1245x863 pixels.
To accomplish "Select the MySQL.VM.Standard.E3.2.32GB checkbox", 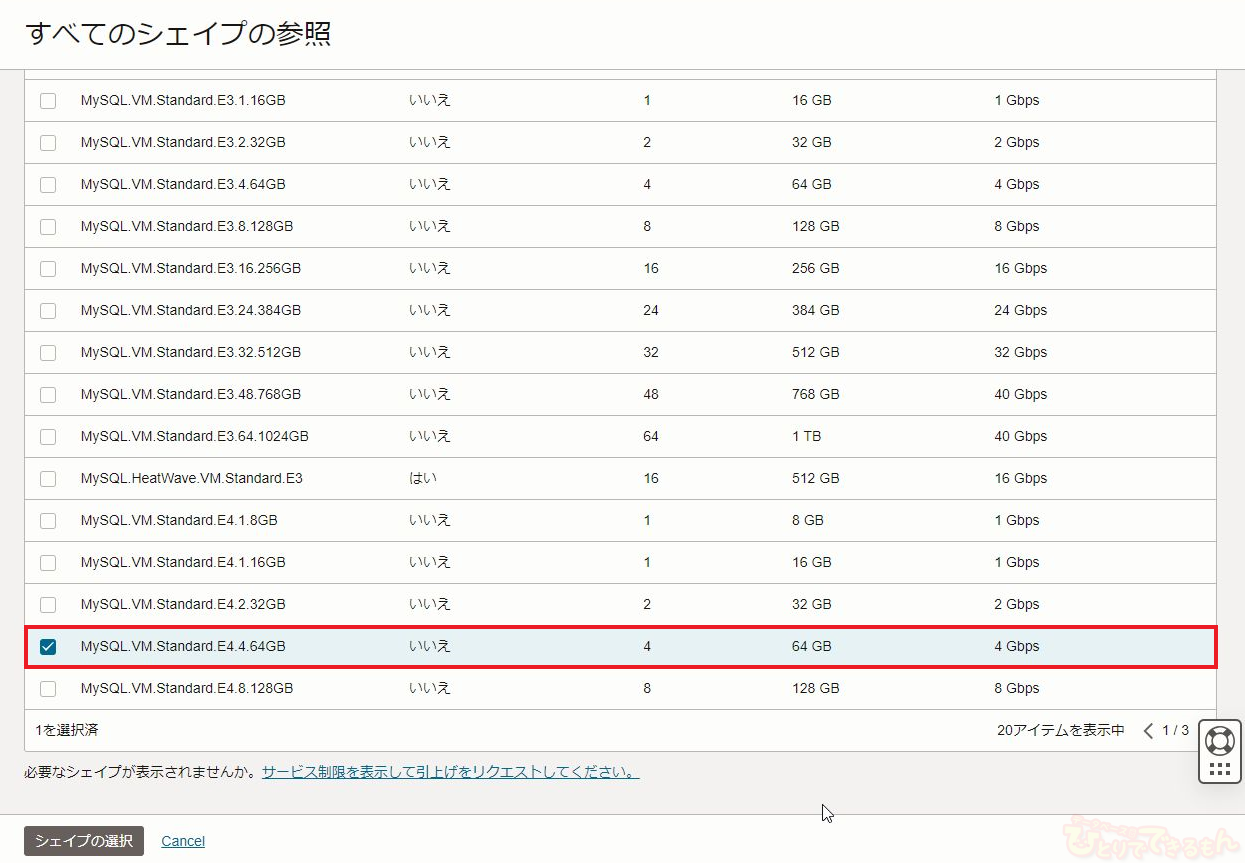I will coord(48,143).
